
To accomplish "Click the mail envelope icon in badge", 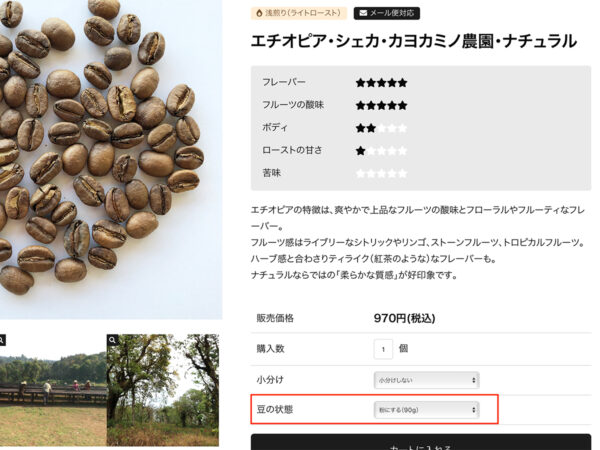I will click(x=363, y=13).
